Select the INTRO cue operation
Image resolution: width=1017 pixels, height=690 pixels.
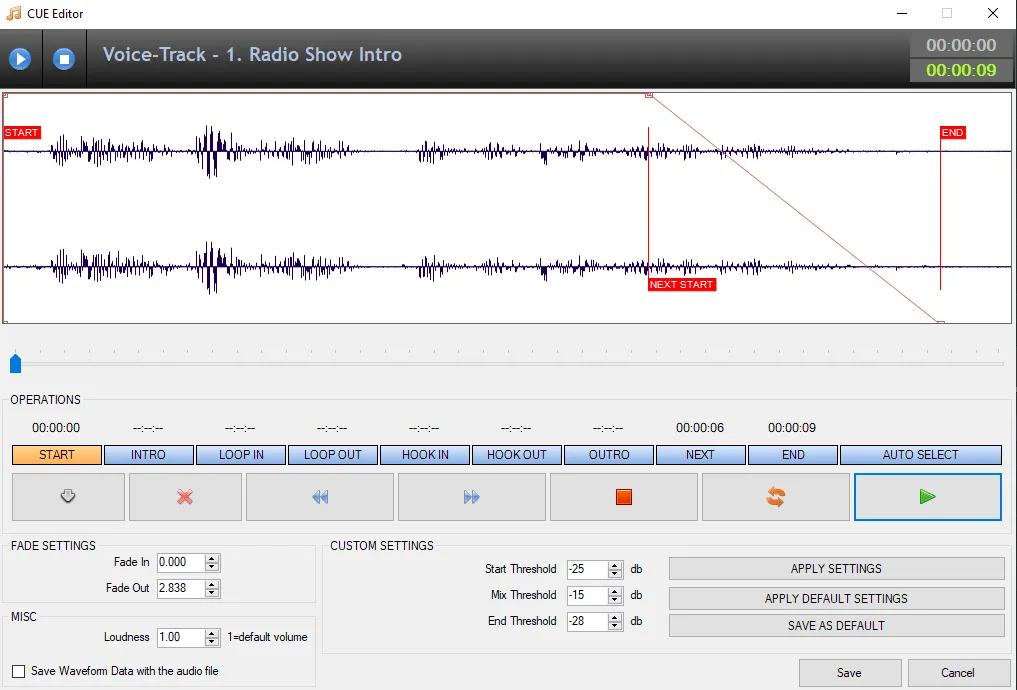click(149, 455)
